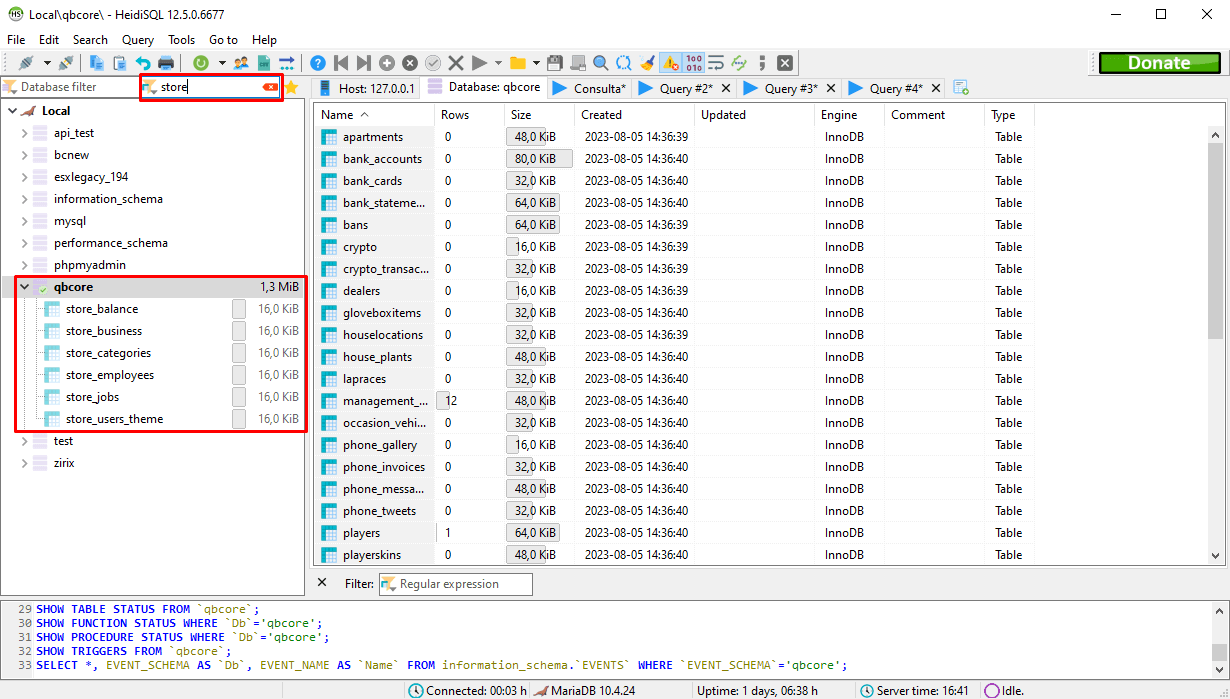Screen dimensions: 1230x699
Task: Sort tables by Created column header
Action: click(634, 115)
